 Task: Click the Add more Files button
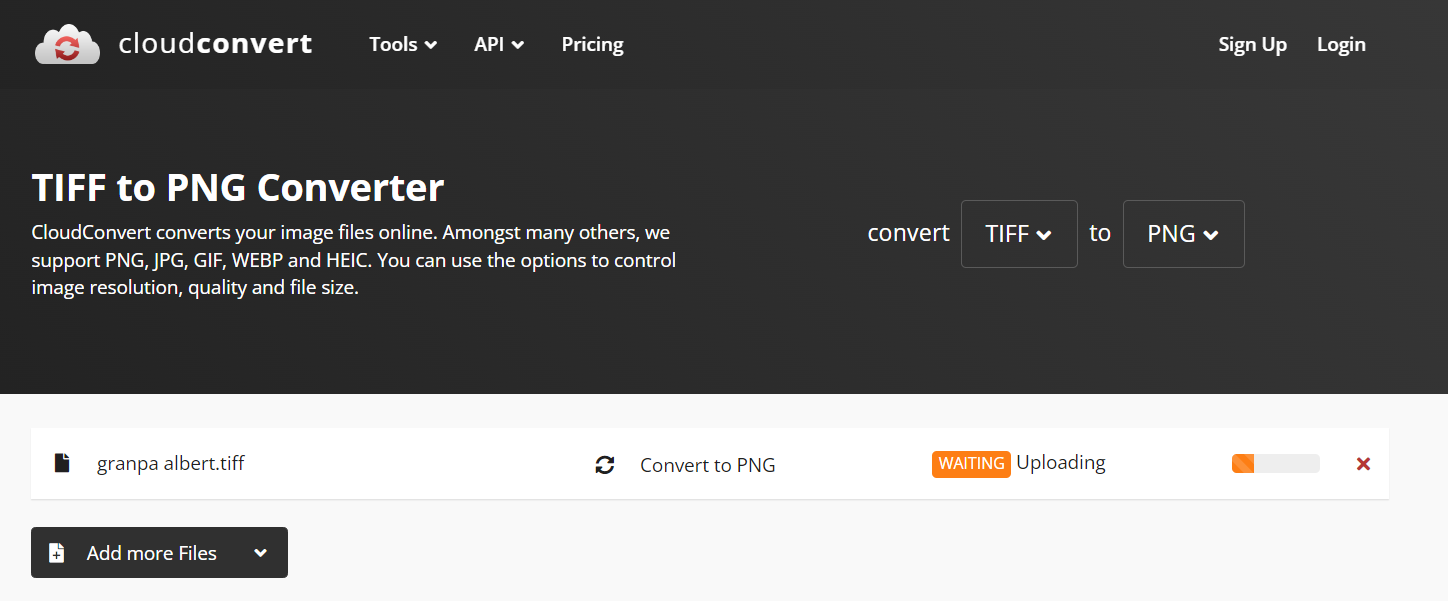150,552
